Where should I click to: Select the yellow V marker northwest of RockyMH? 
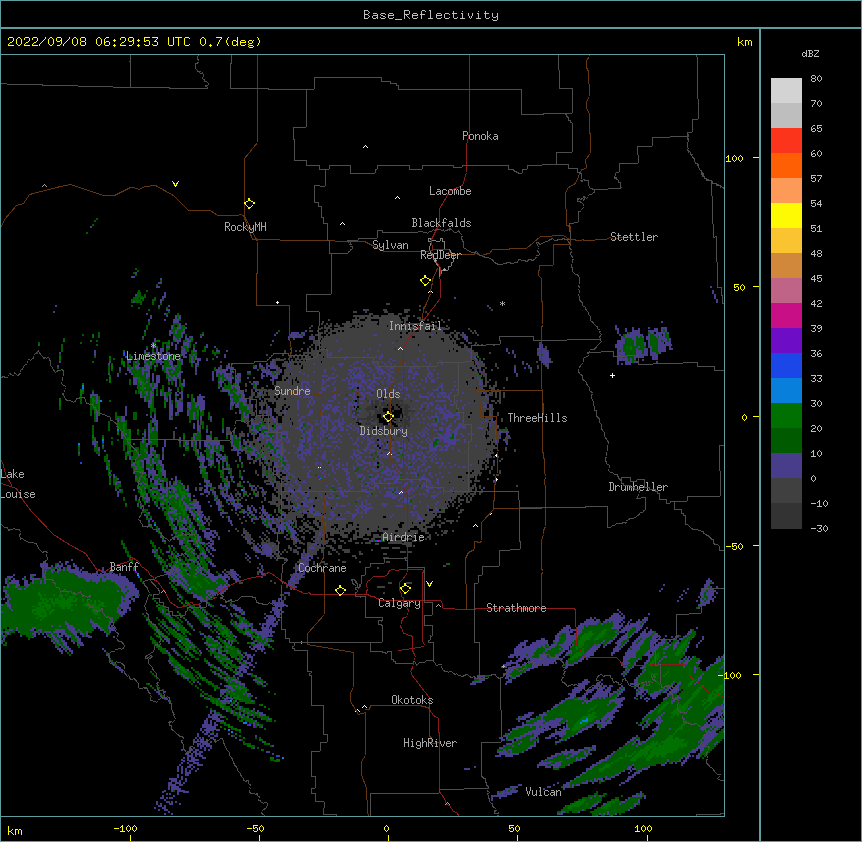(x=175, y=184)
